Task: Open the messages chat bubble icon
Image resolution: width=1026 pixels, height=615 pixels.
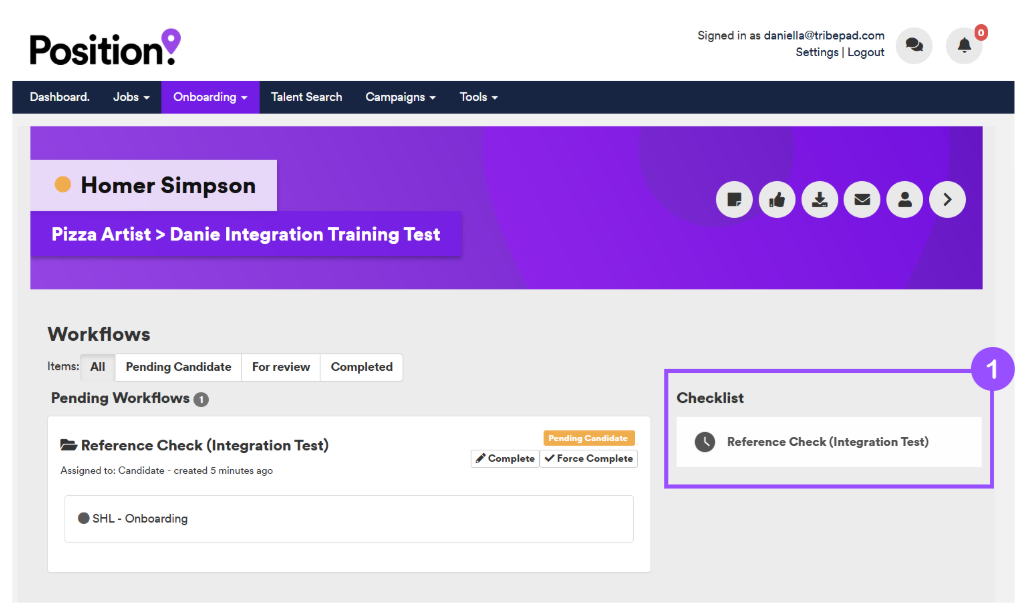Action: click(913, 45)
